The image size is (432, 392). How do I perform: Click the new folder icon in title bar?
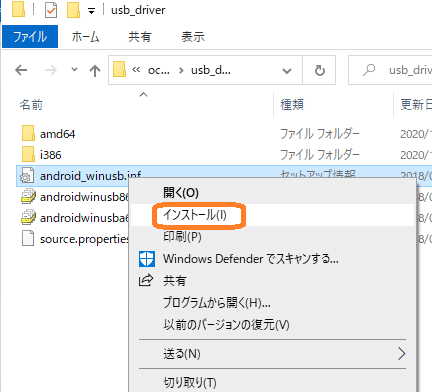[73, 10]
